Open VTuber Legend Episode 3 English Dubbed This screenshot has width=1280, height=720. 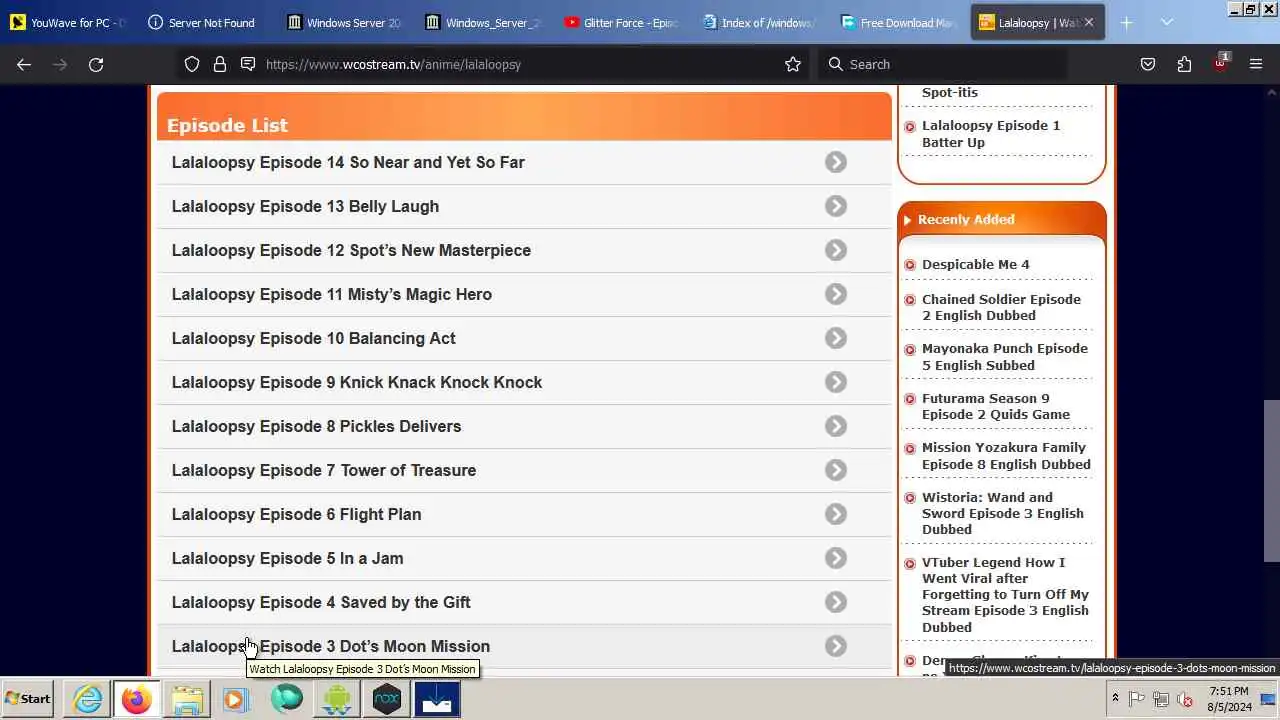click(x=1005, y=595)
